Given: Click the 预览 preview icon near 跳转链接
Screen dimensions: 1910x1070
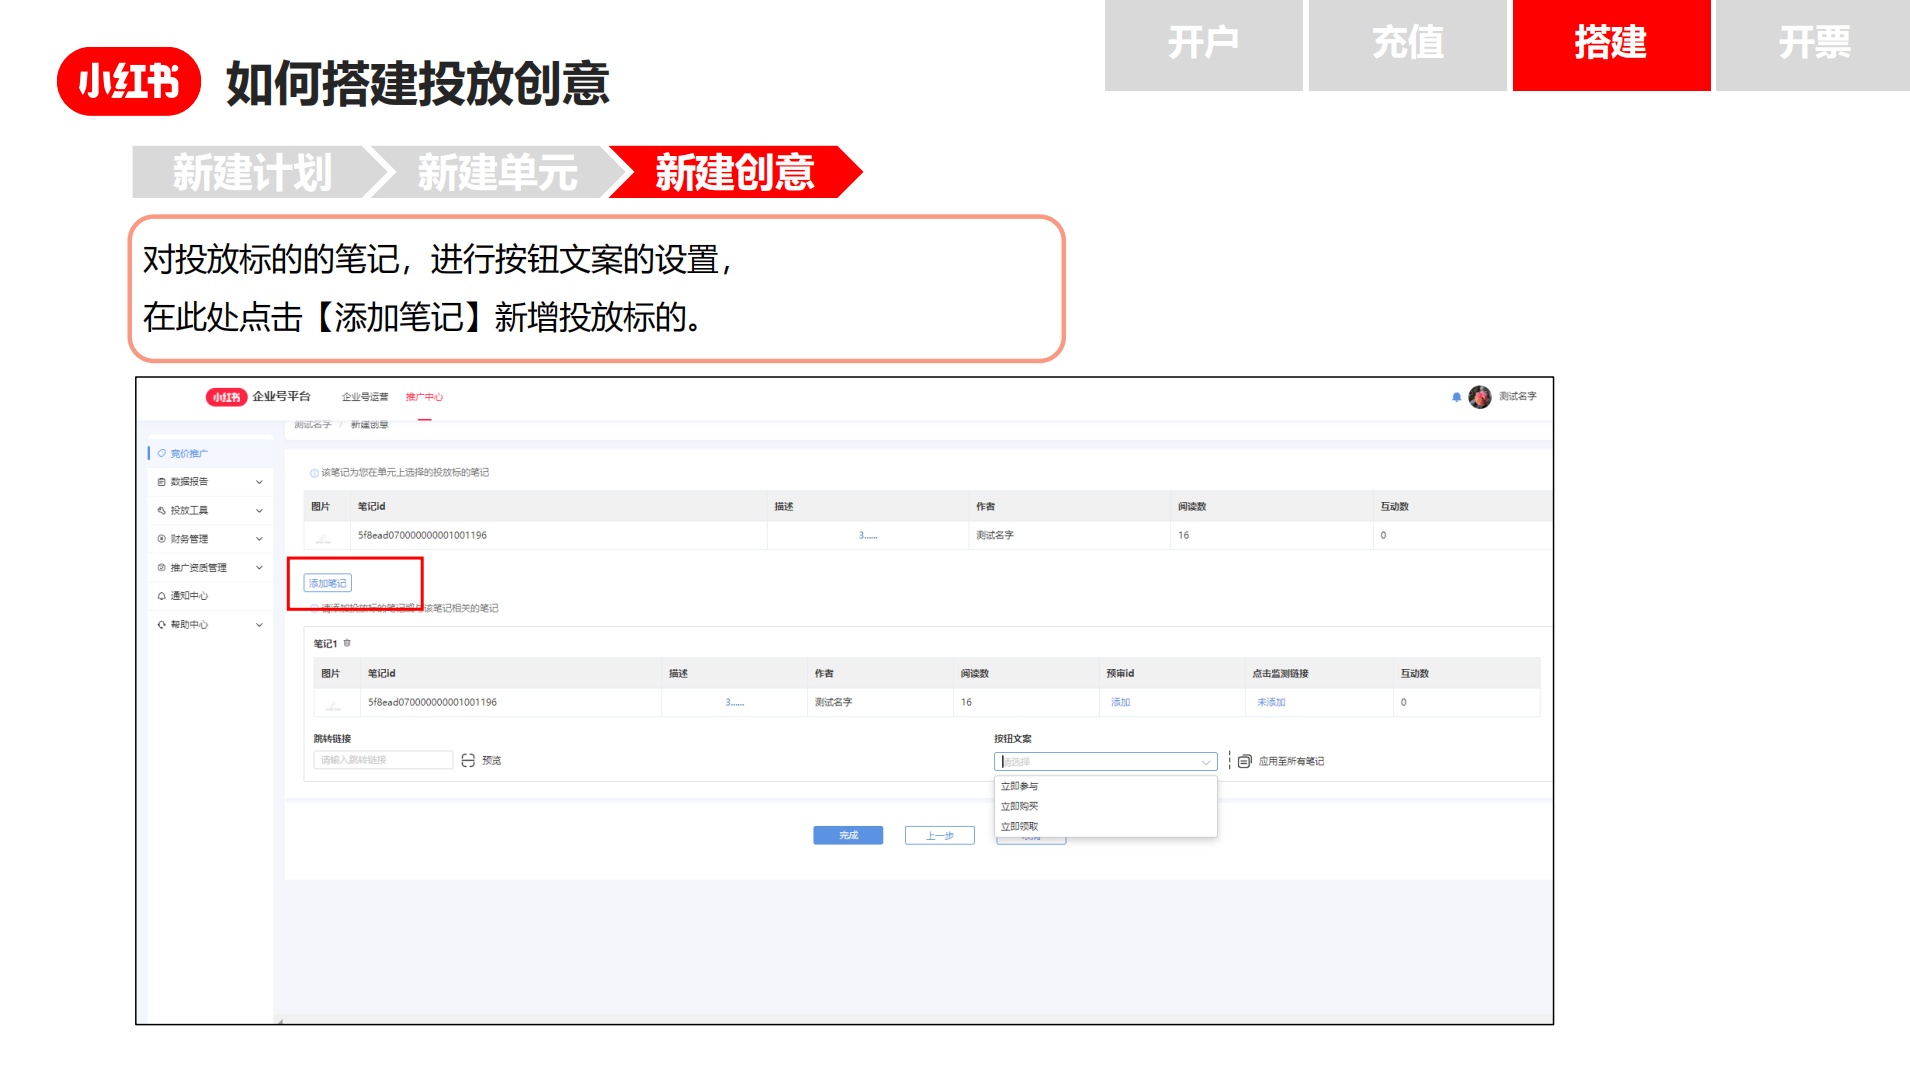Looking at the screenshot, I should coord(467,760).
